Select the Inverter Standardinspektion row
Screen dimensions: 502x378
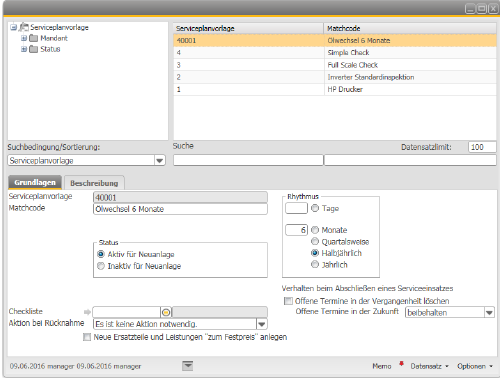point(335,77)
